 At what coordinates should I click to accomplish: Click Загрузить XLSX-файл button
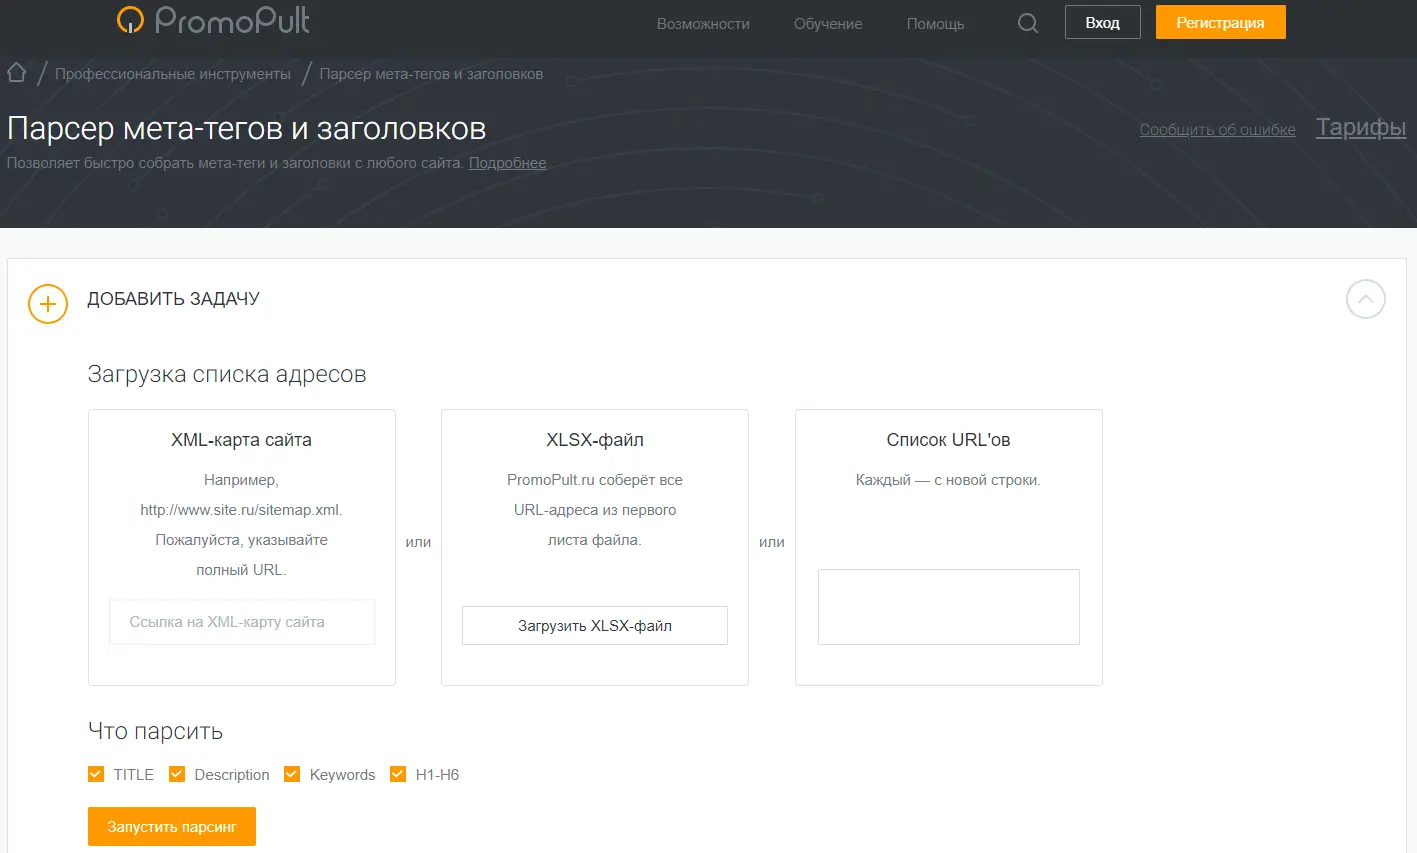coord(595,626)
